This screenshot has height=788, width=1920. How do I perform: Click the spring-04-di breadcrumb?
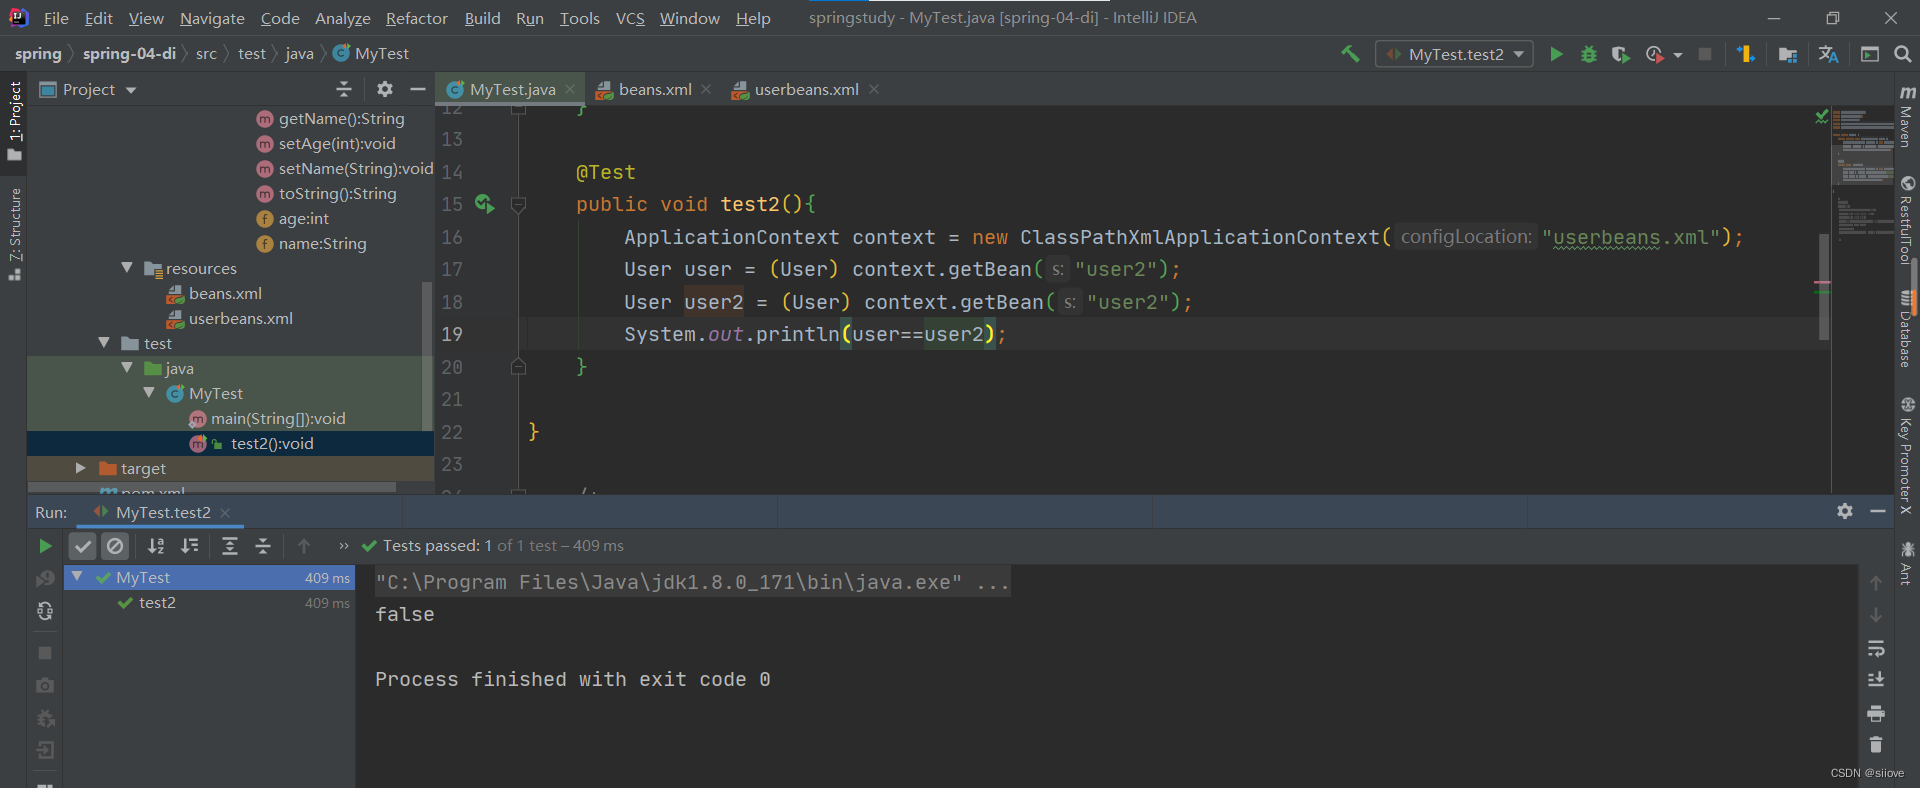click(x=129, y=54)
